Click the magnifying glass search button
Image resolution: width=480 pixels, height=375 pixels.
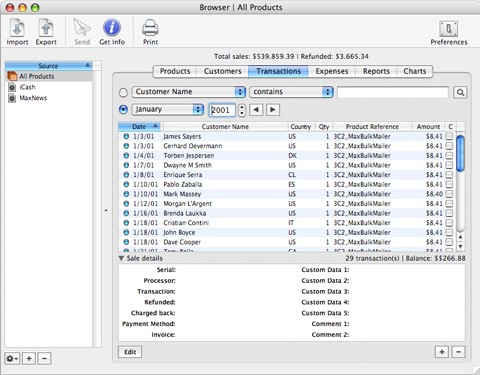point(460,92)
